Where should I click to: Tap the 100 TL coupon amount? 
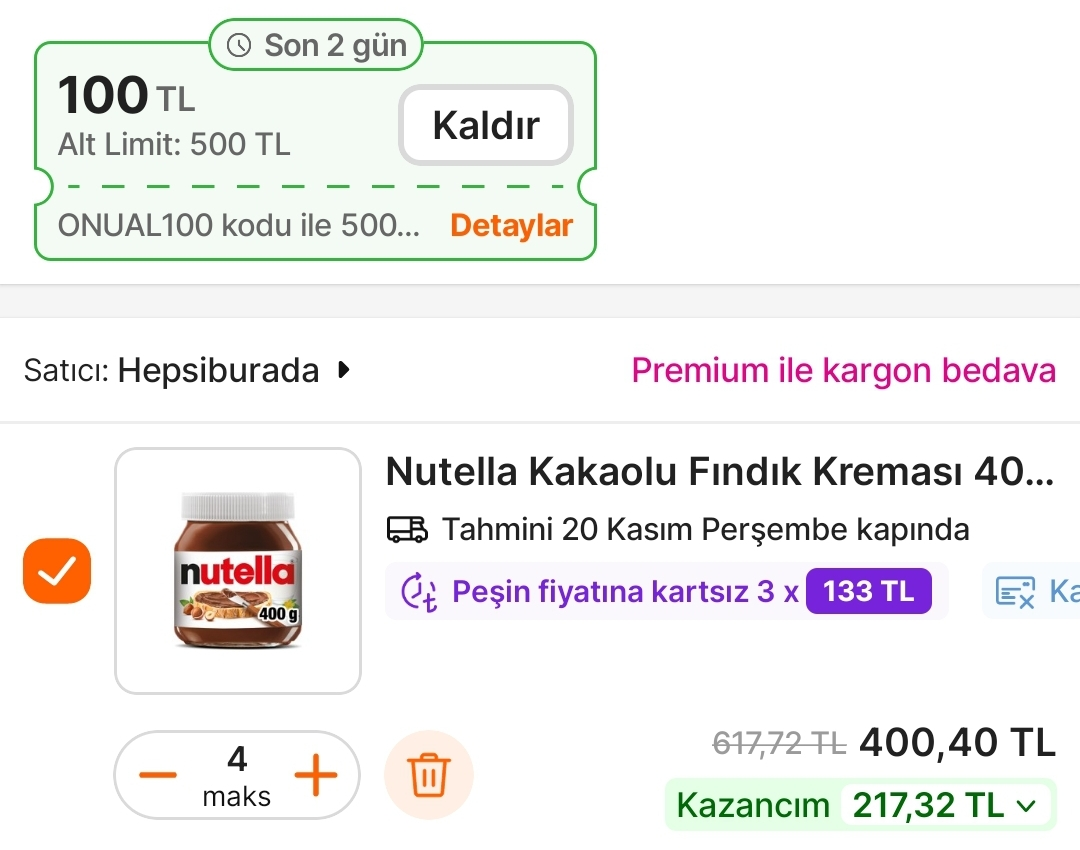click(126, 97)
